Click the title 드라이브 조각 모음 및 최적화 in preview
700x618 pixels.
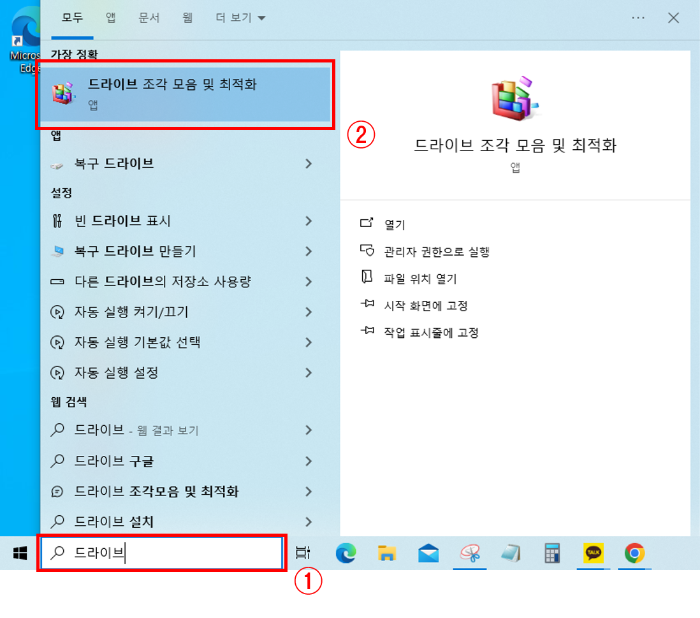point(515,146)
